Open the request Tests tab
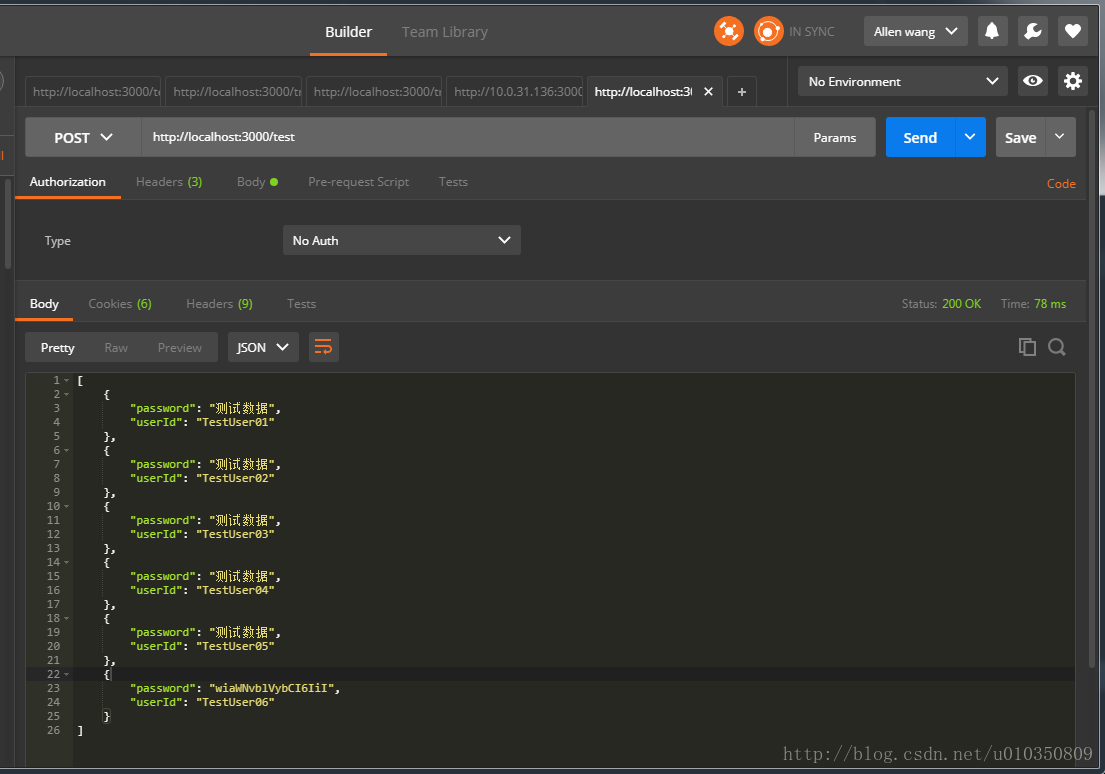The image size is (1105, 774). [x=453, y=182]
